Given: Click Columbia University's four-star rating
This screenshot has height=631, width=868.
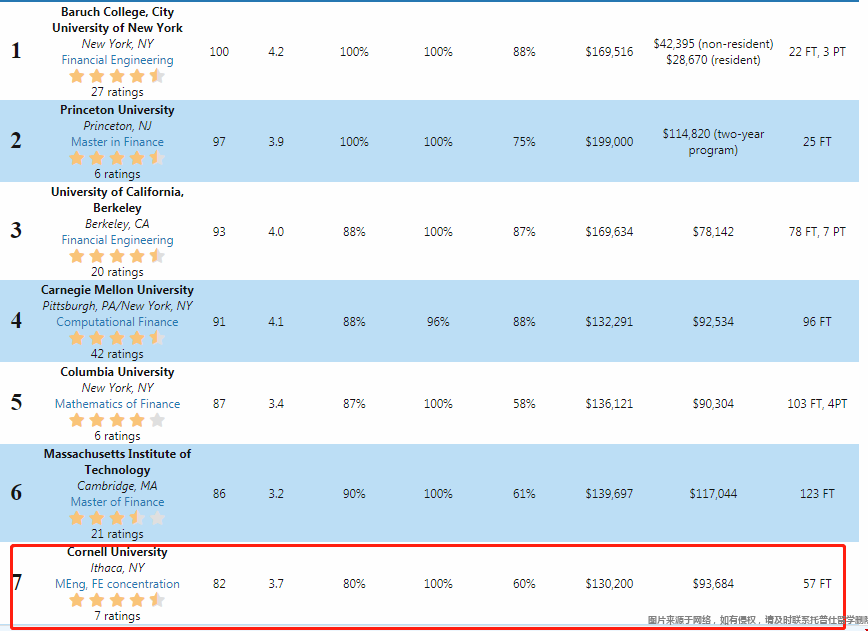Looking at the screenshot, I should [117, 420].
